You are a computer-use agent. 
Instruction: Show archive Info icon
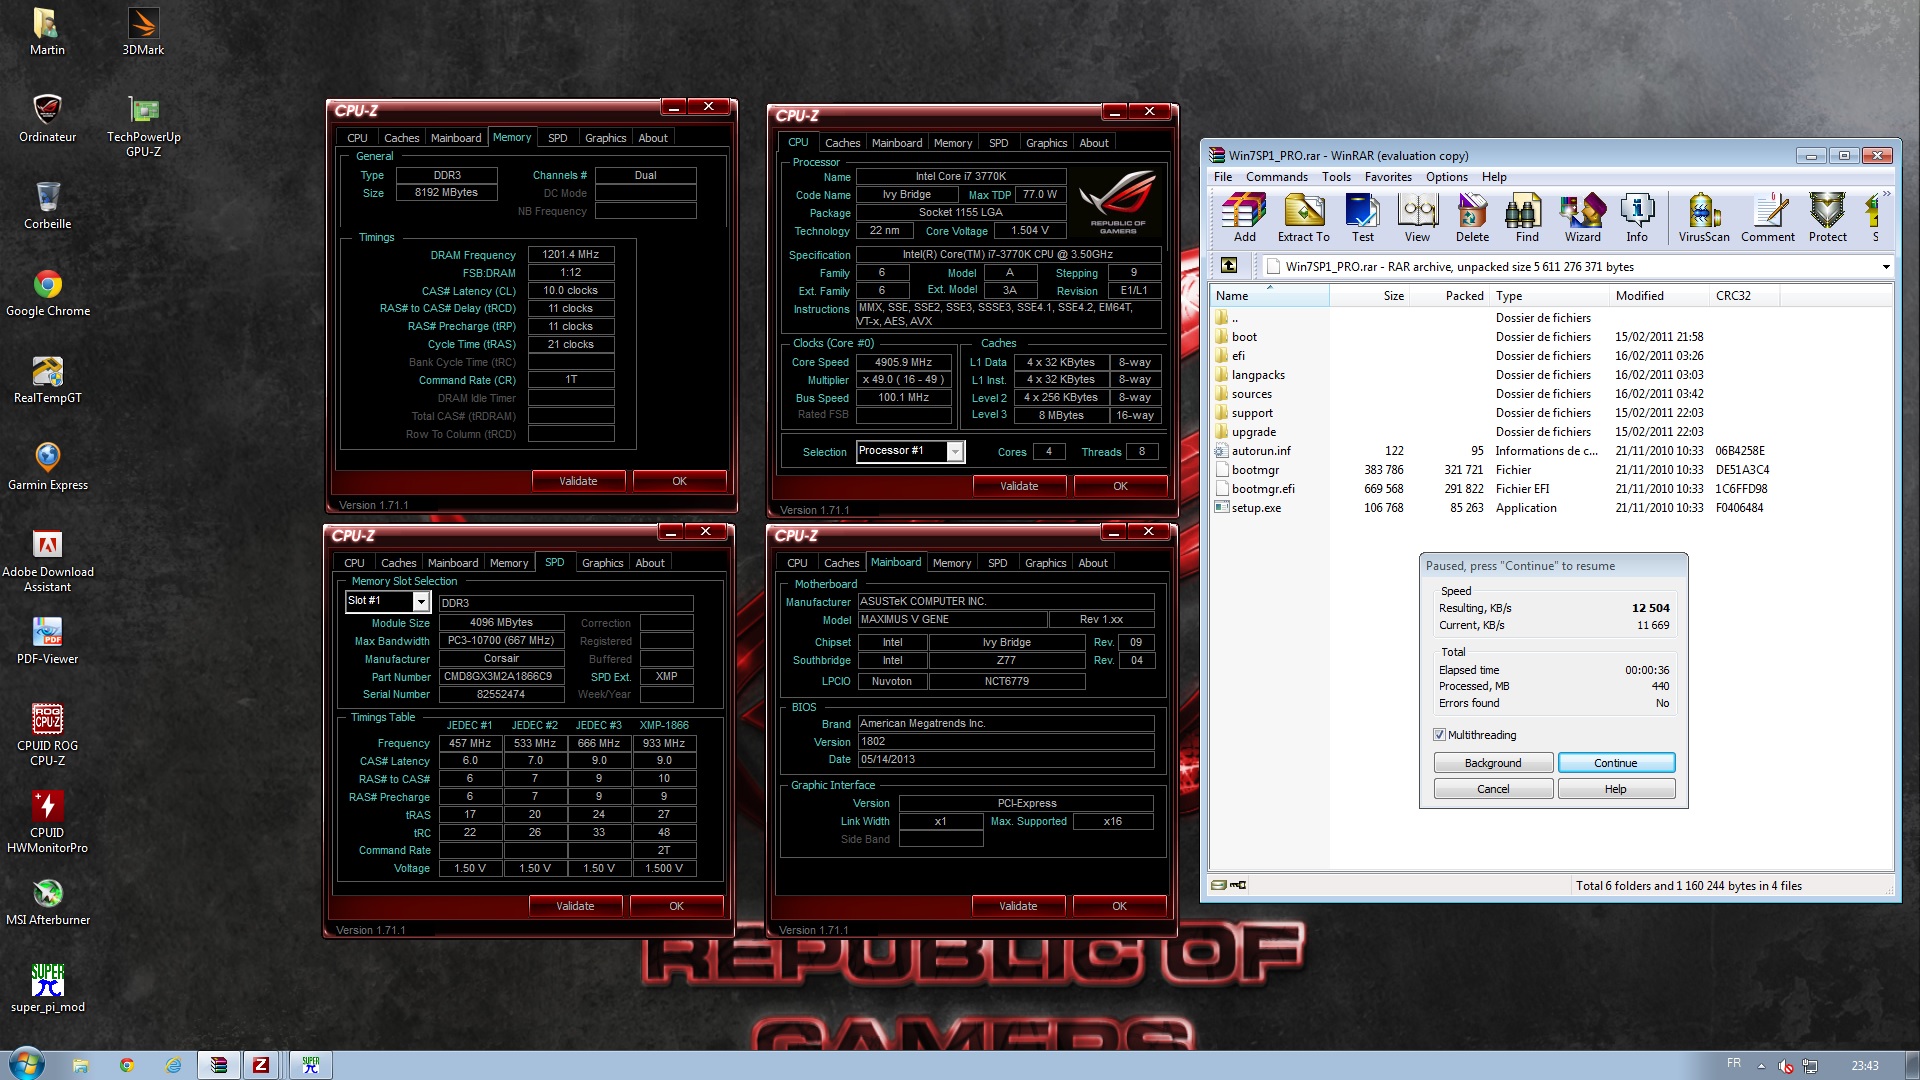point(1637,218)
